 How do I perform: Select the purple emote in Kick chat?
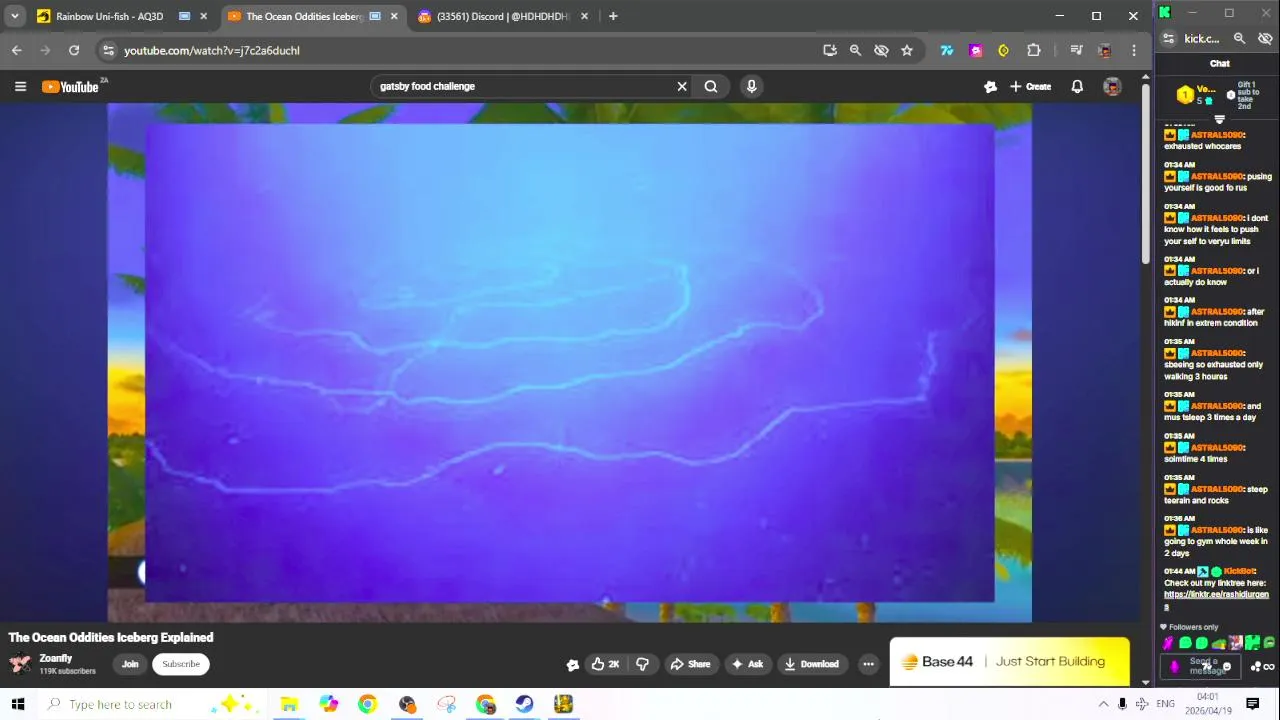1168,643
